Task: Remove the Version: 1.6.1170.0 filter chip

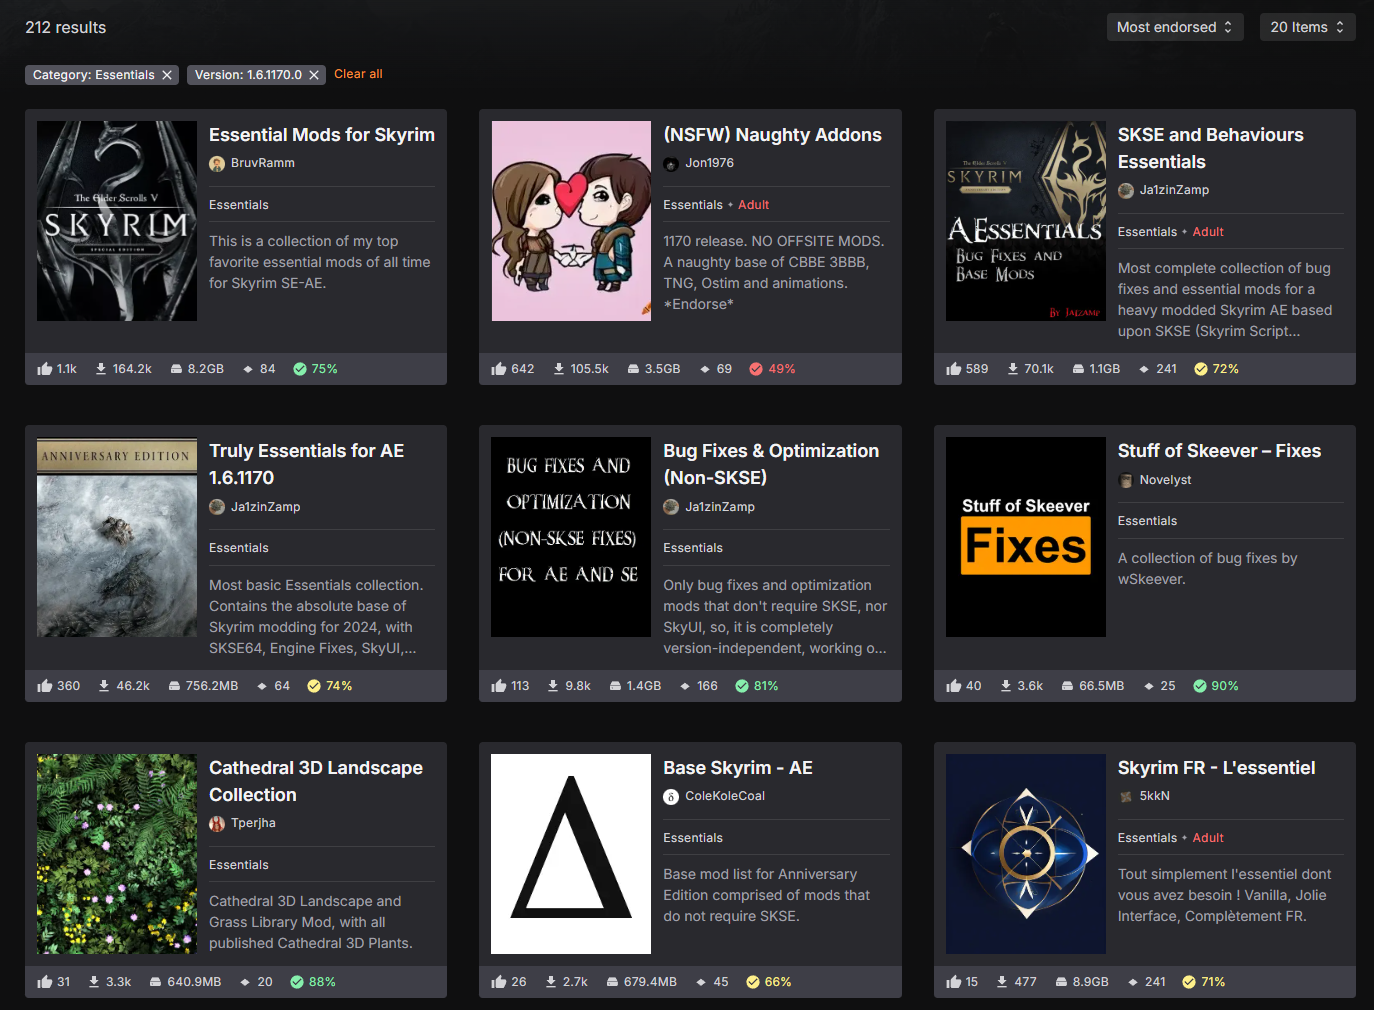Action: click(x=314, y=75)
